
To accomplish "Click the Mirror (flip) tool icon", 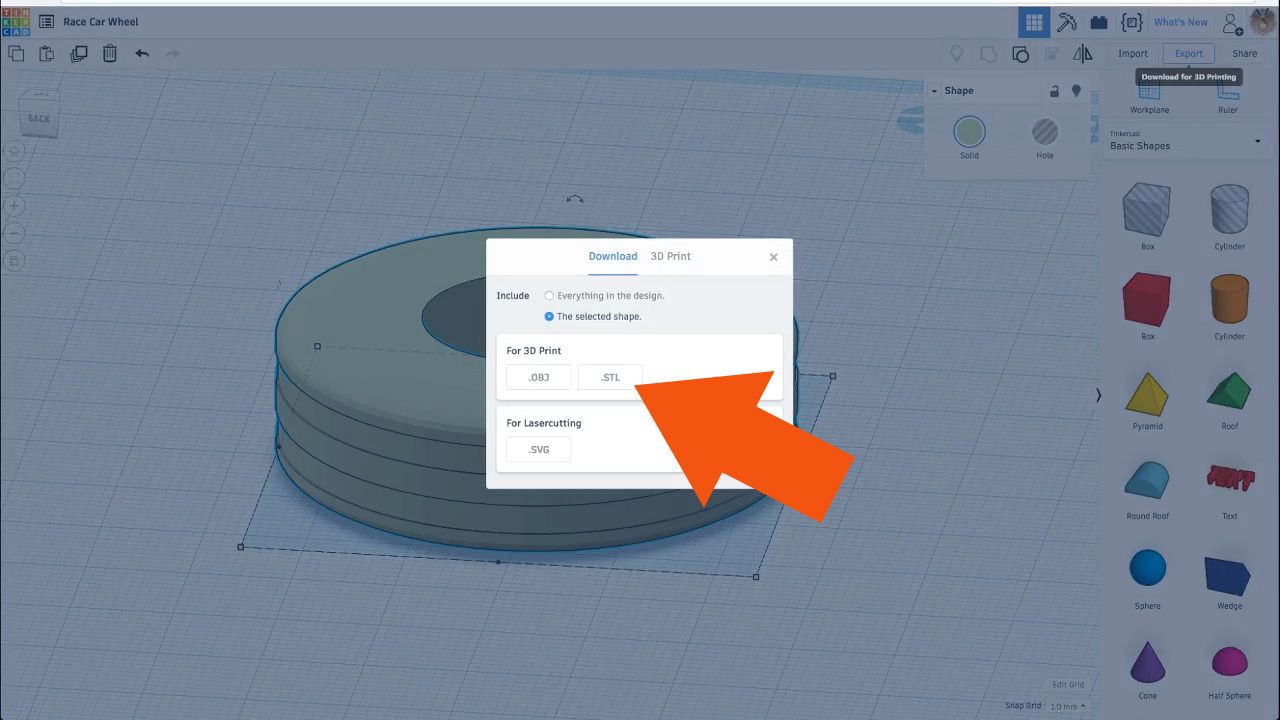I will coord(1083,54).
